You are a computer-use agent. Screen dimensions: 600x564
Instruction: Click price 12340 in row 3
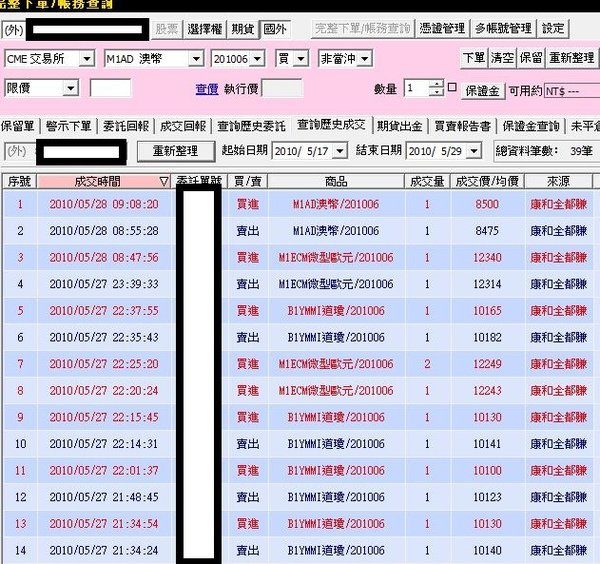[487, 258]
